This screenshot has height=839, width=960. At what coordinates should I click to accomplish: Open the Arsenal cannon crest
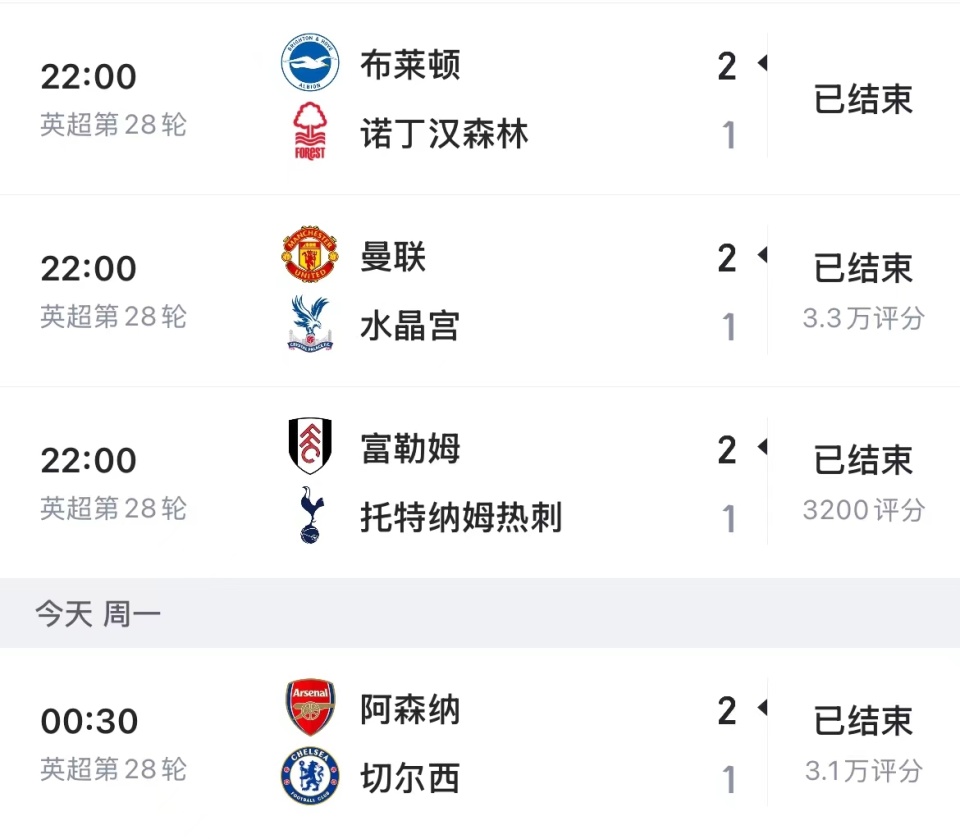tap(310, 708)
